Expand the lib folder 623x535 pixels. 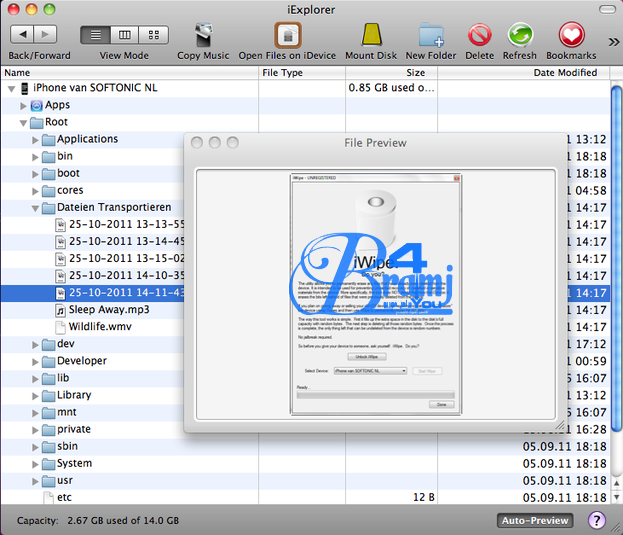(x=35, y=379)
